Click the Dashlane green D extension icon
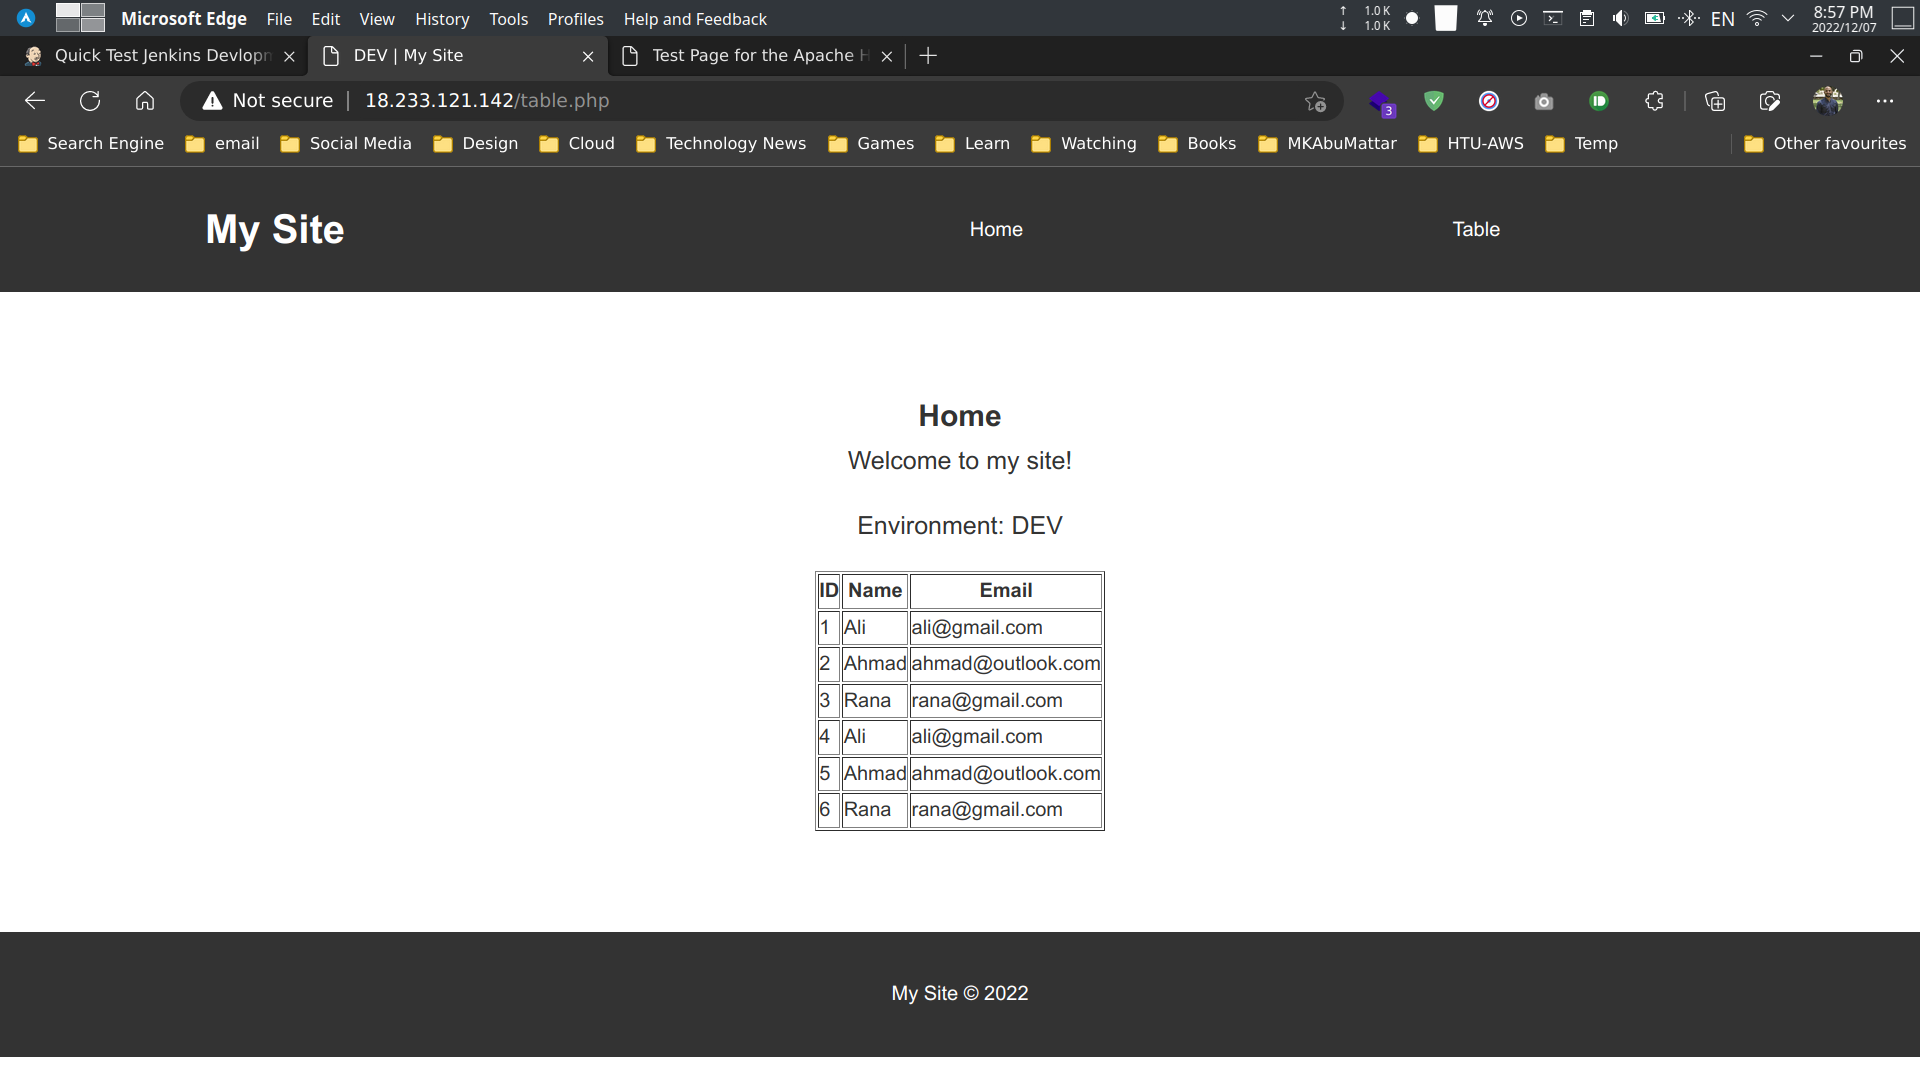This screenshot has height=1080, width=1920. (x=1599, y=100)
